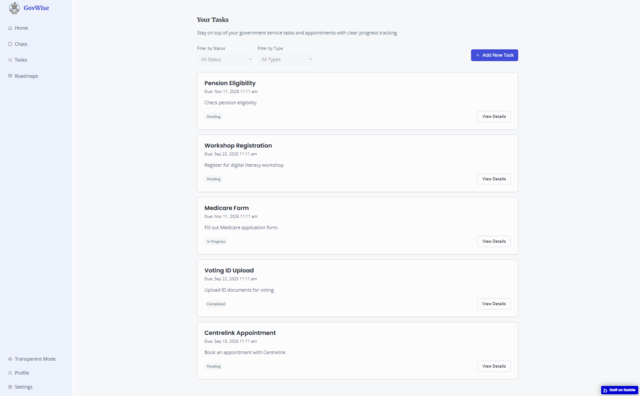Image resolution: width=640 pixels, height=396 pixels.
Task: Expand the Filter by Type dropdown
Action: coord(286,60)
